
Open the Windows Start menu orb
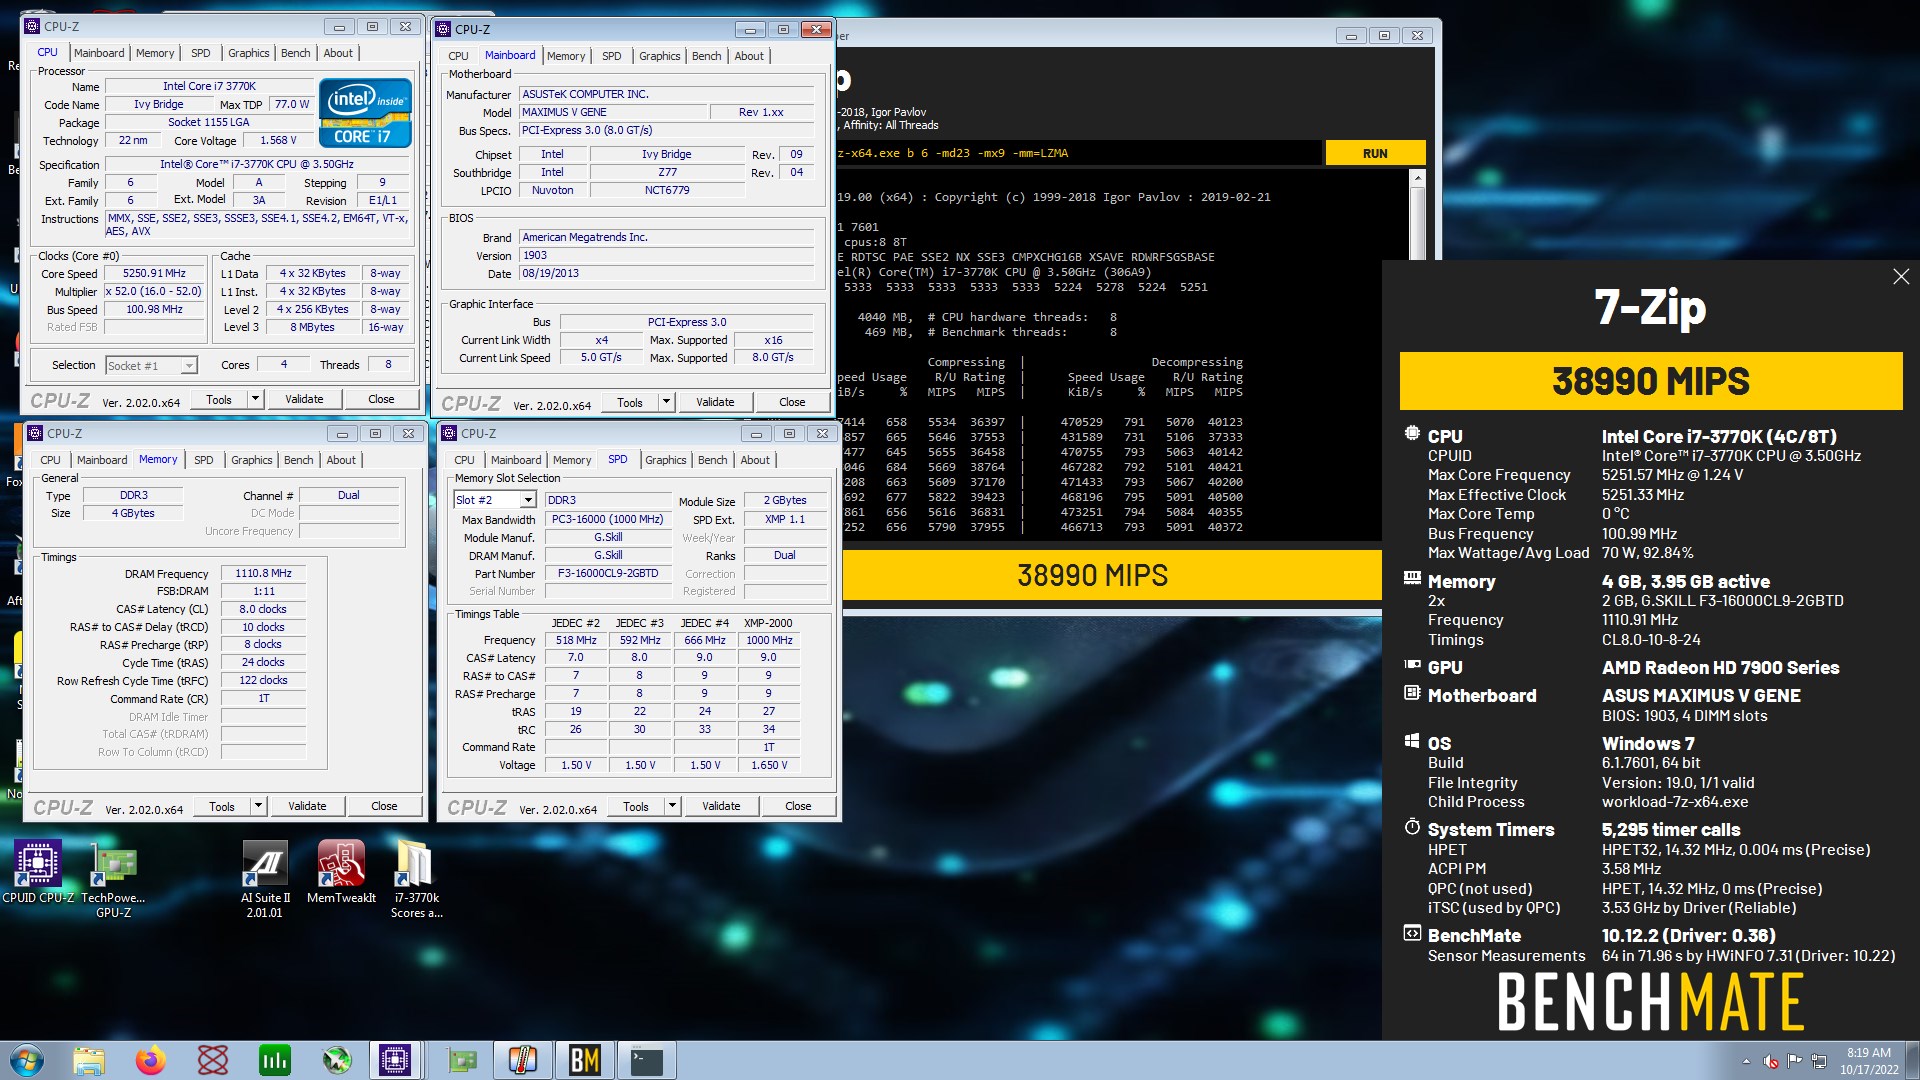coord(27,1060)
